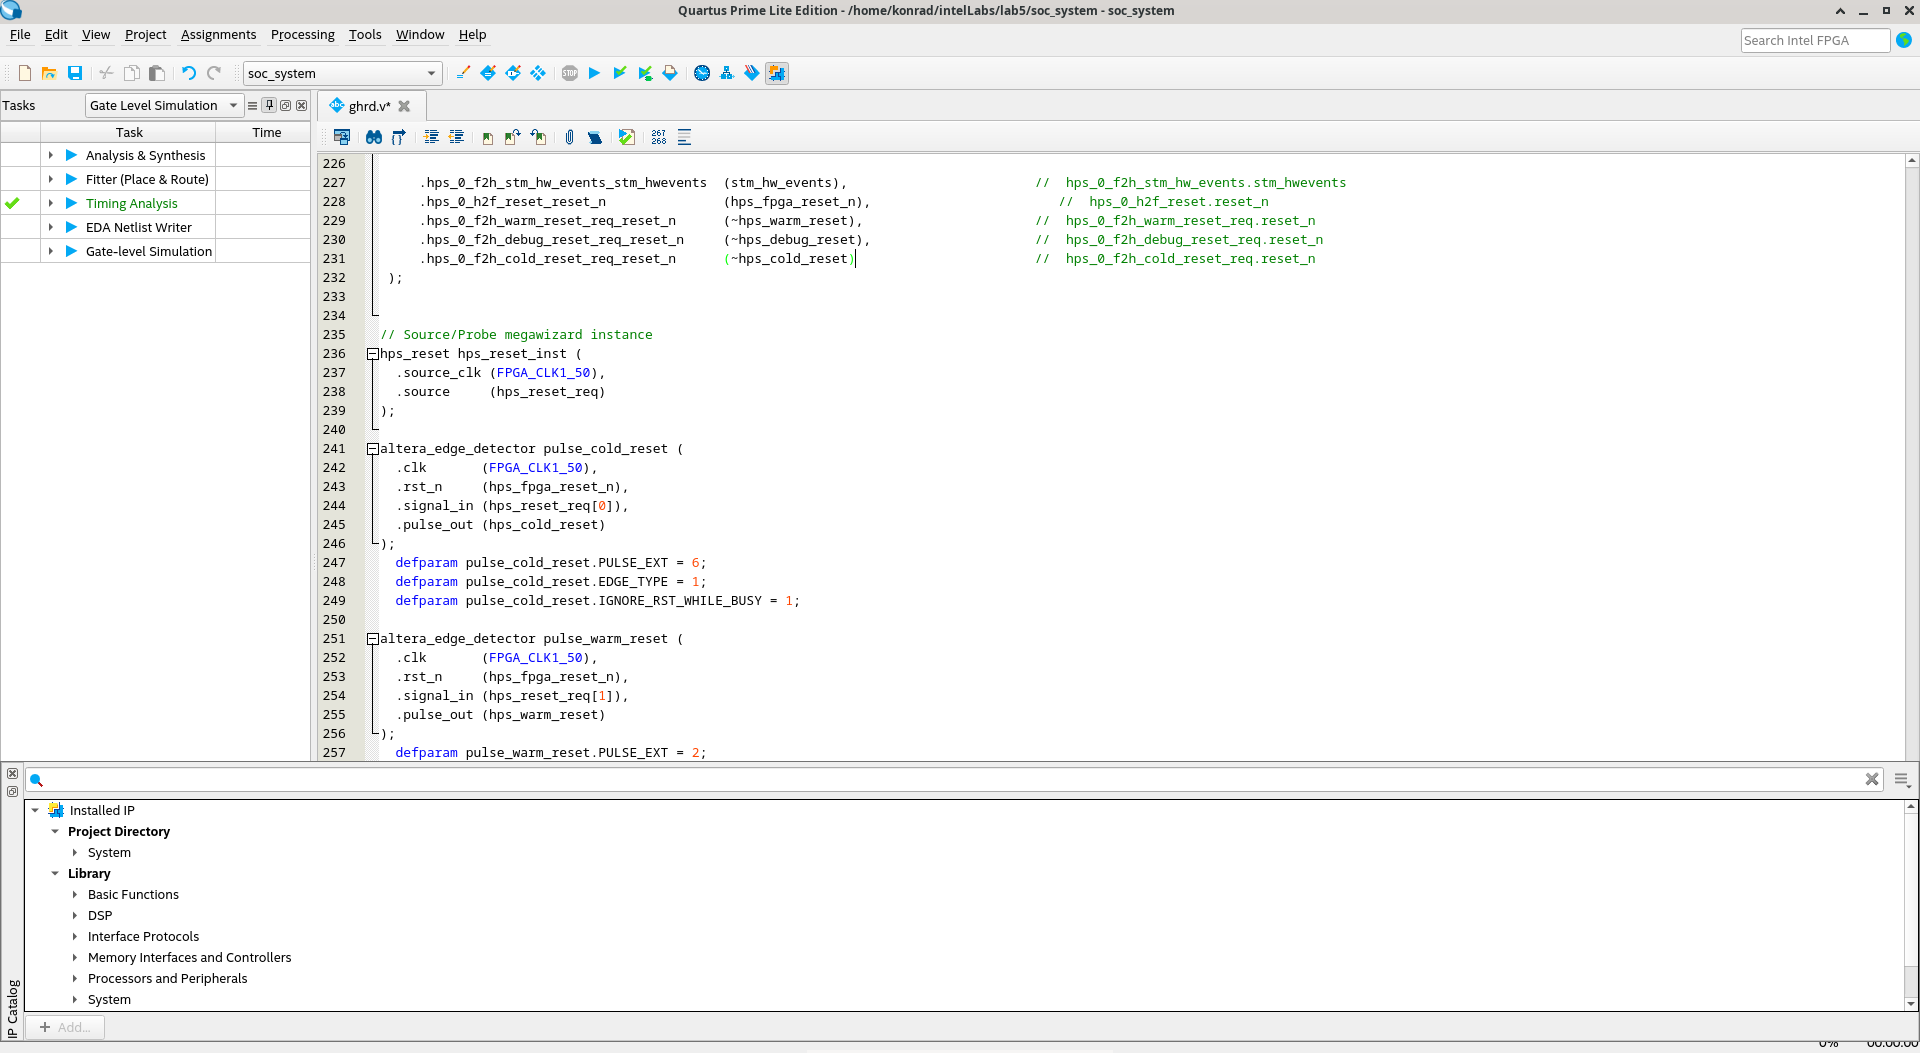Clear the IP Catalog search field
Viewport: 1920px width, 1053px height.
pos(1872,779)
